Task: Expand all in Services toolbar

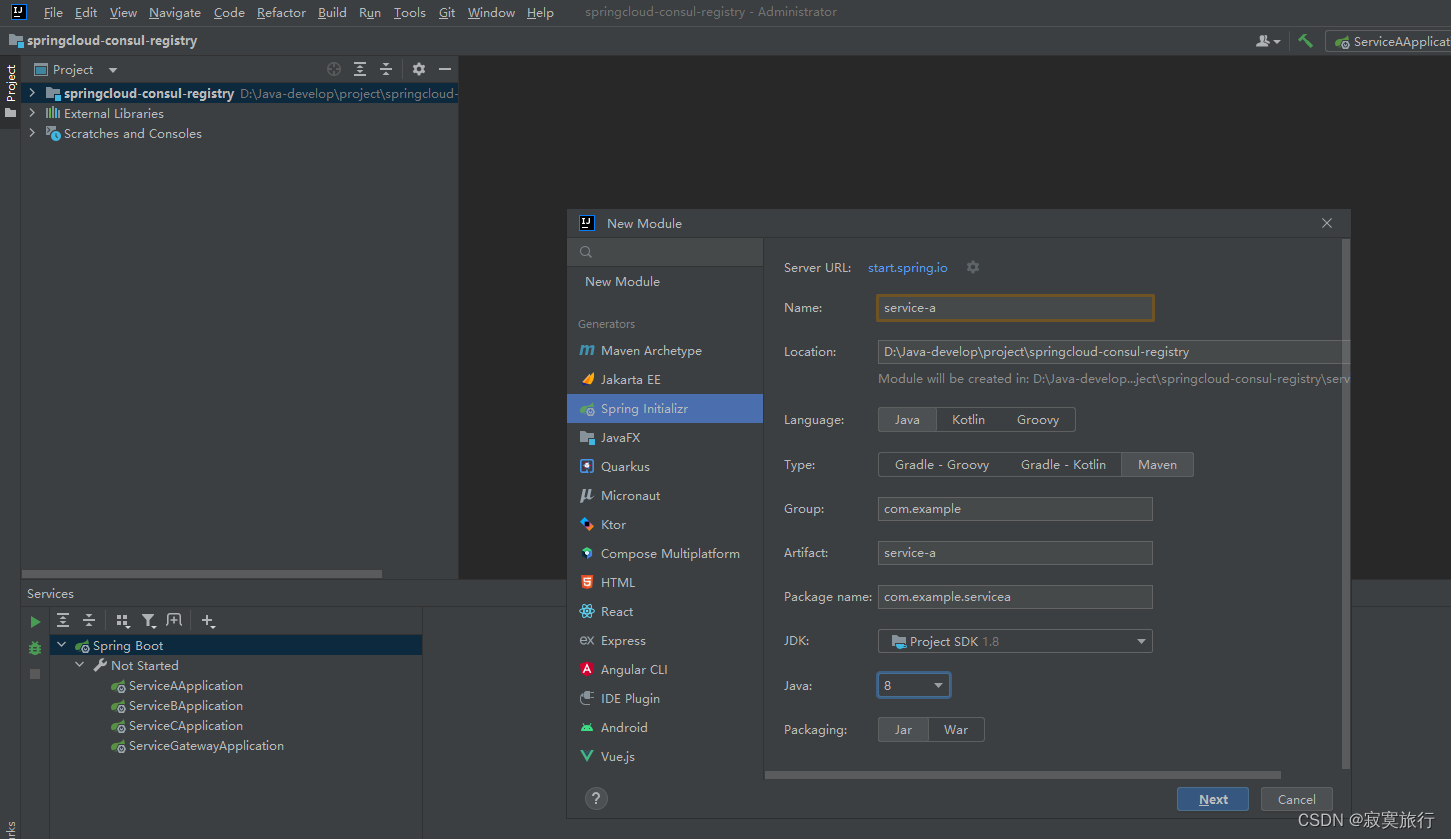Action: point(63,620)
